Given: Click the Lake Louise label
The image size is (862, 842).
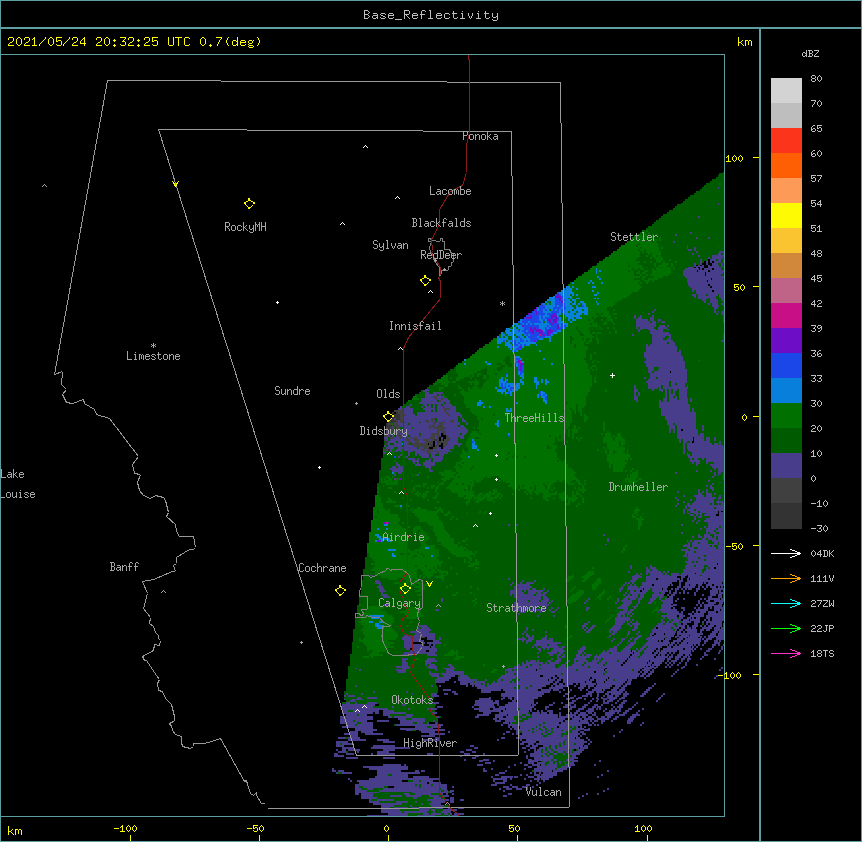Looking at the screenshot, I should [18, 484].
